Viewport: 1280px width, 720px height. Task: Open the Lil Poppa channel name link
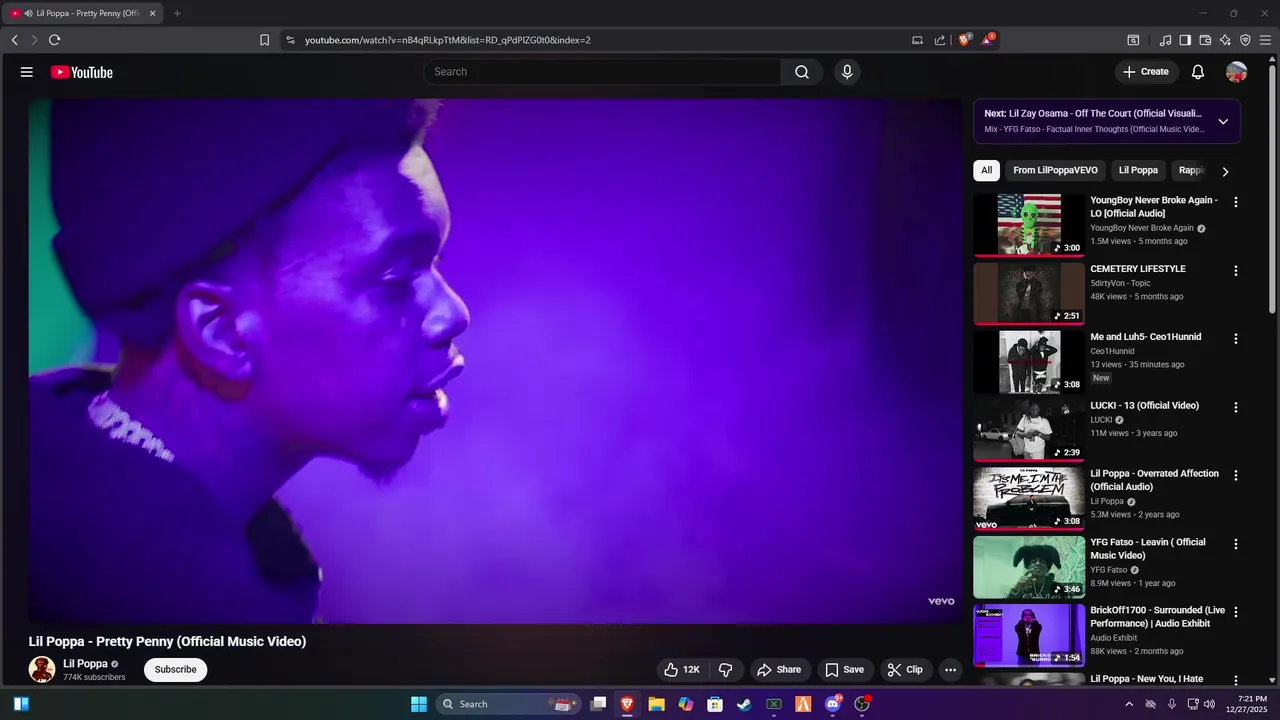pyautogui.click(x=85, y=664)
